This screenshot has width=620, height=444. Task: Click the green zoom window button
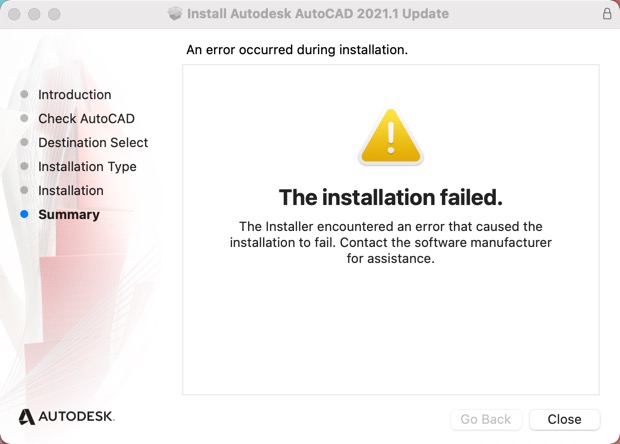point(54,15)
